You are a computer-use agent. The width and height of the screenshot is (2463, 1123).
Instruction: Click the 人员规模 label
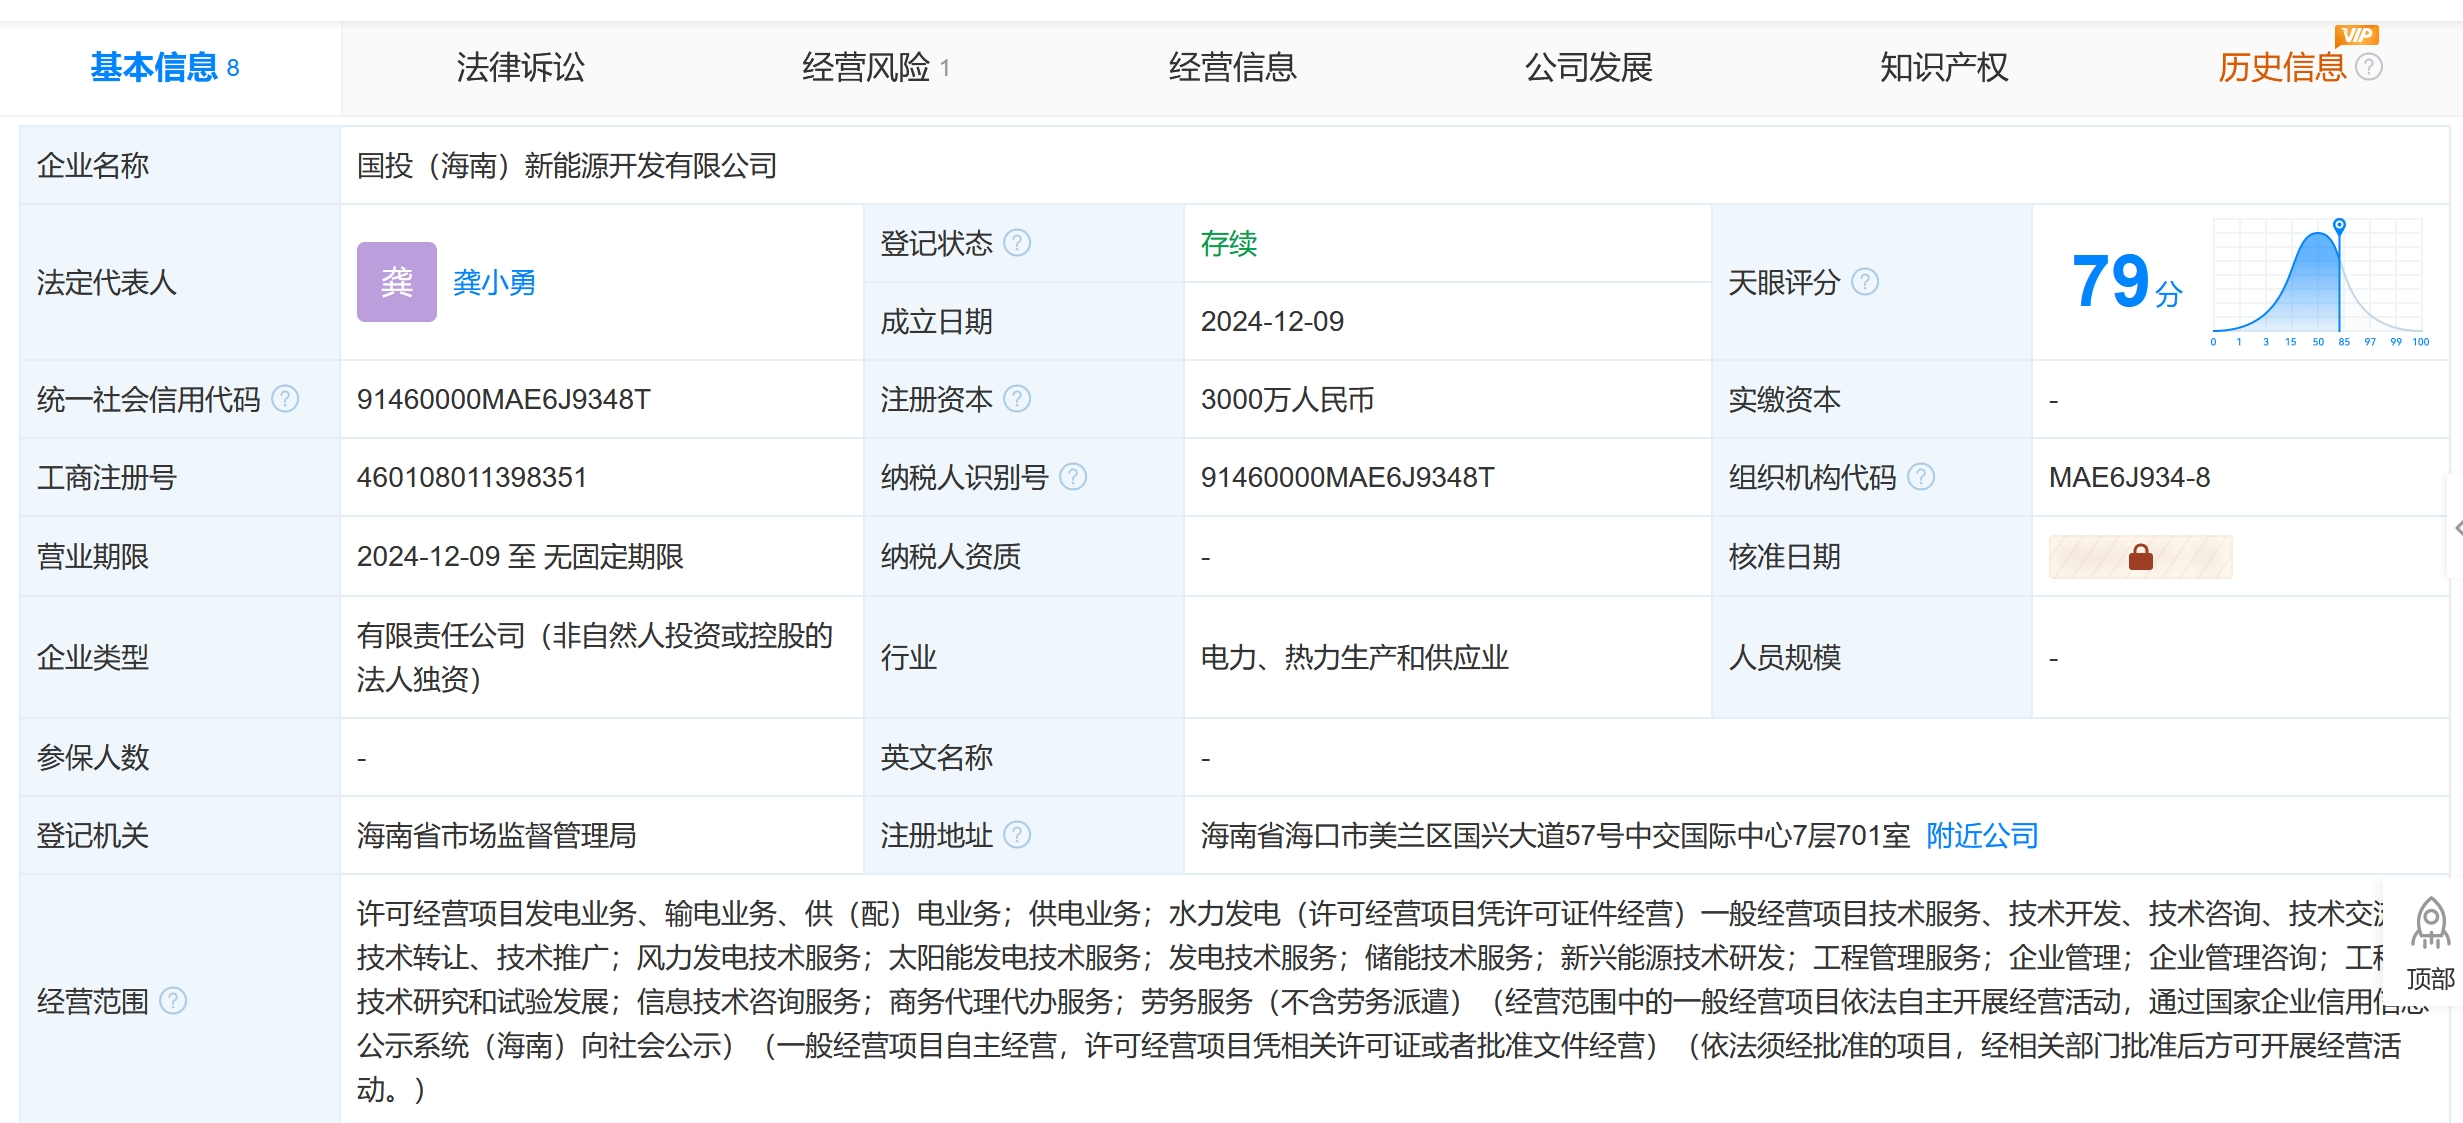click(x=1784, y=657)
